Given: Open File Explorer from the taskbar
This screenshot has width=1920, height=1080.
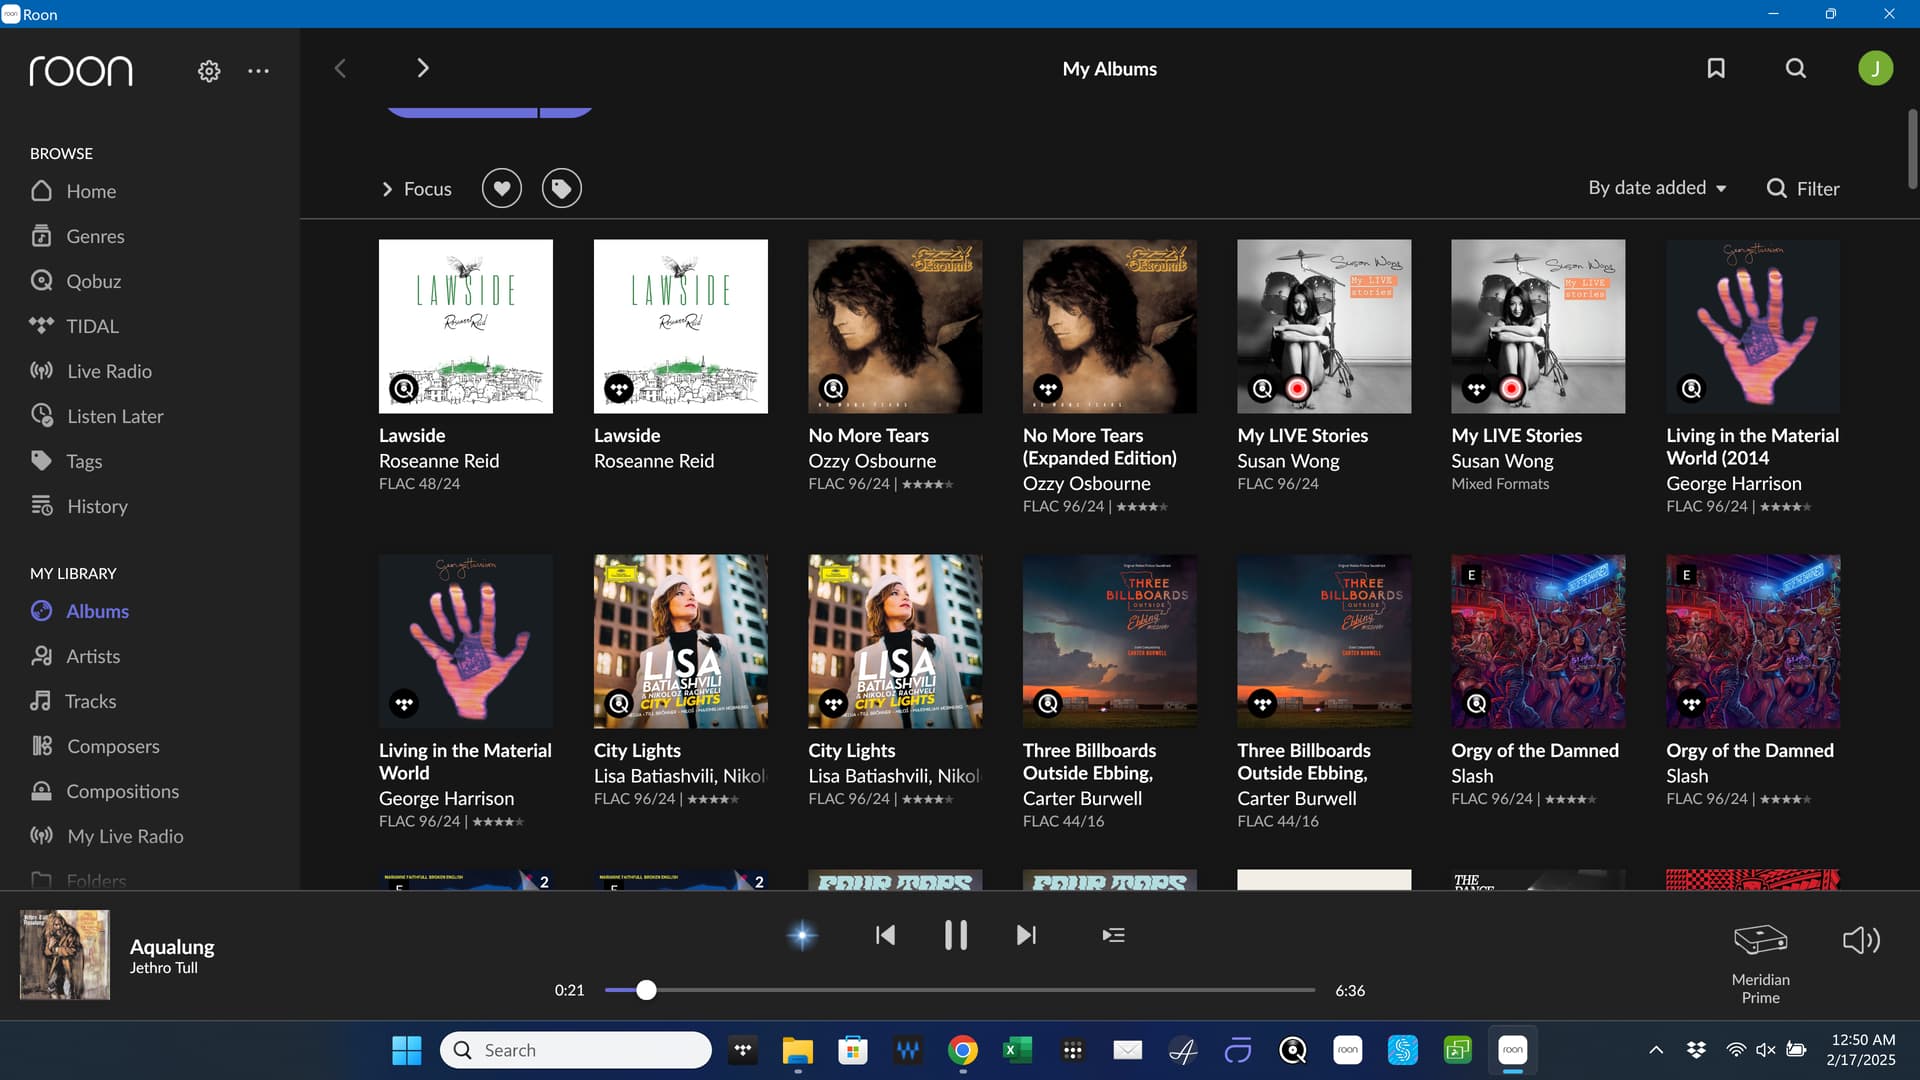Looking at the screenshot, I should [797, 1050].
